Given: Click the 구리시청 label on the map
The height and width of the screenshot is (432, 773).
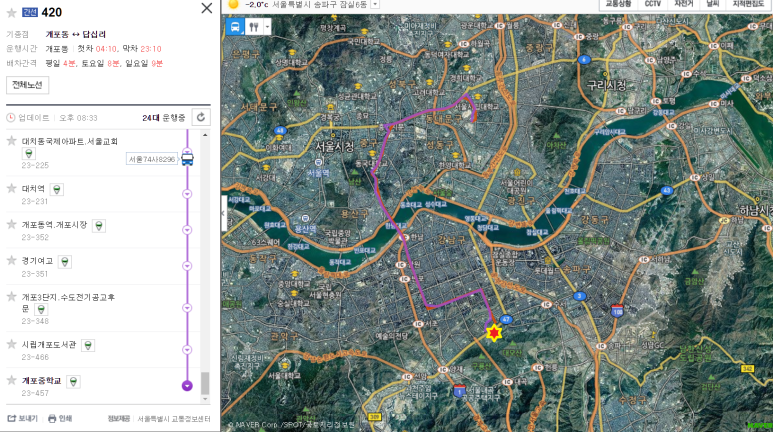Looking at the screenshot, I should [606, 85].
